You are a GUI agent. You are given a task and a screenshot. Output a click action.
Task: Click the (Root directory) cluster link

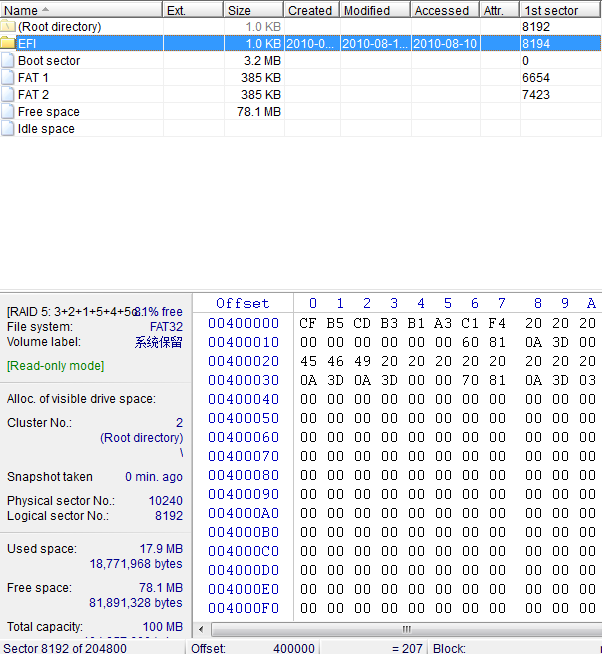point(141,438)
